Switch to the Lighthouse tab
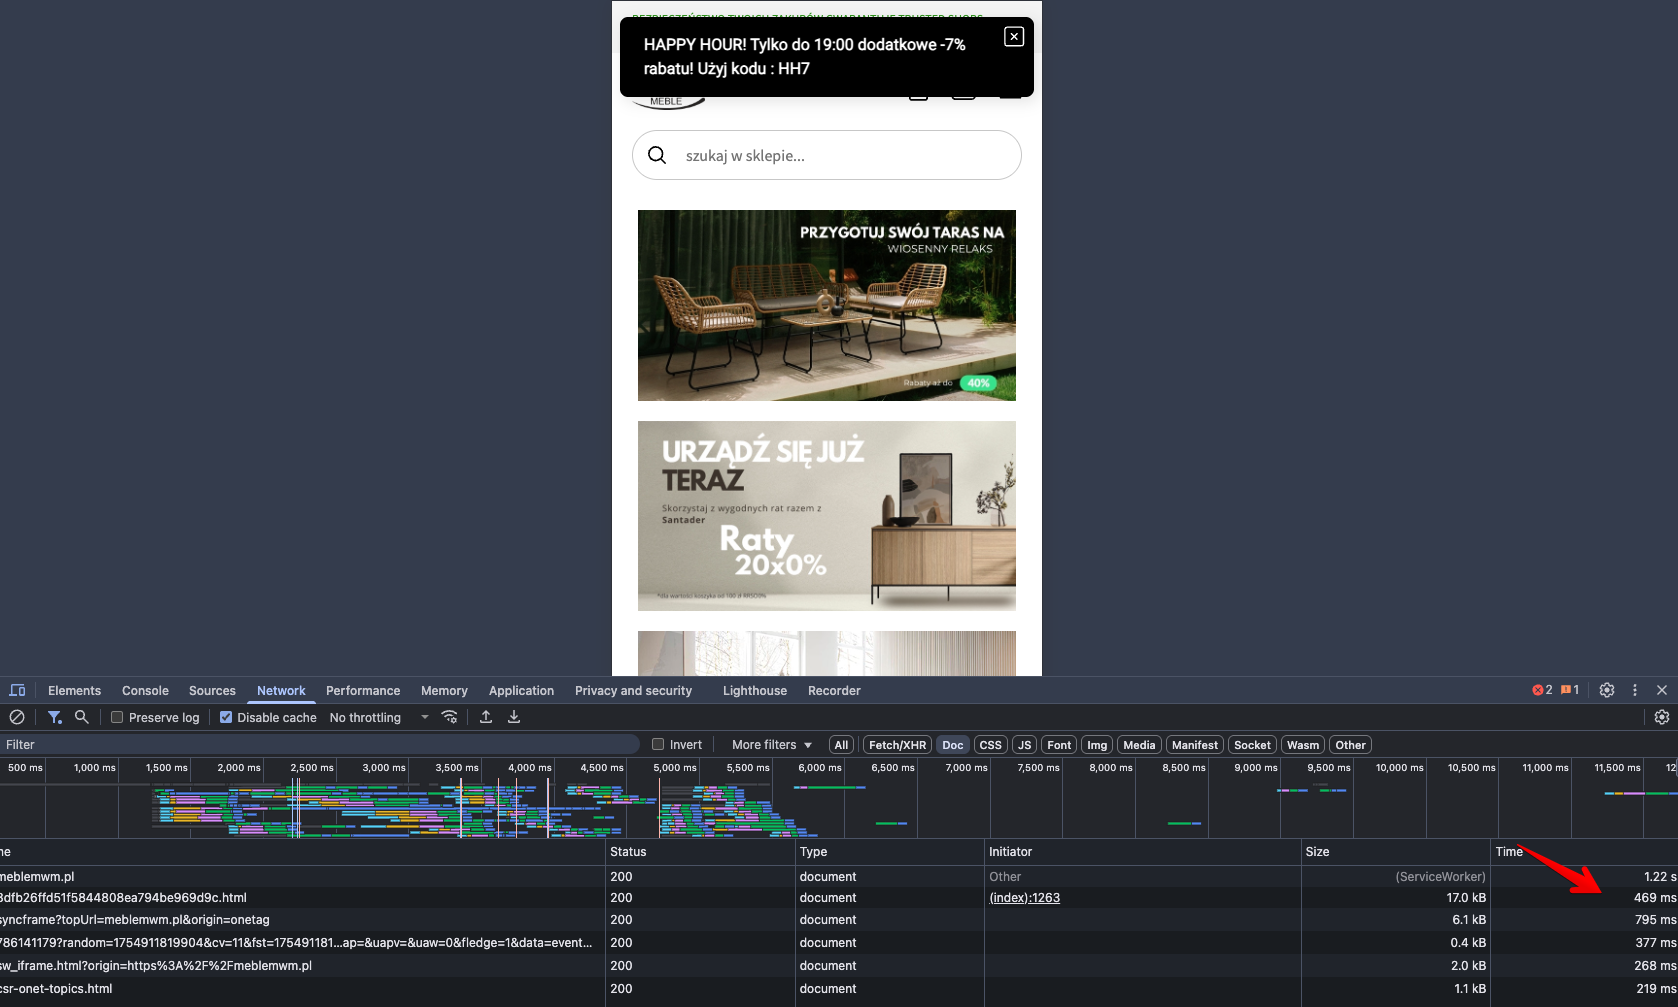 click(754, 691)
